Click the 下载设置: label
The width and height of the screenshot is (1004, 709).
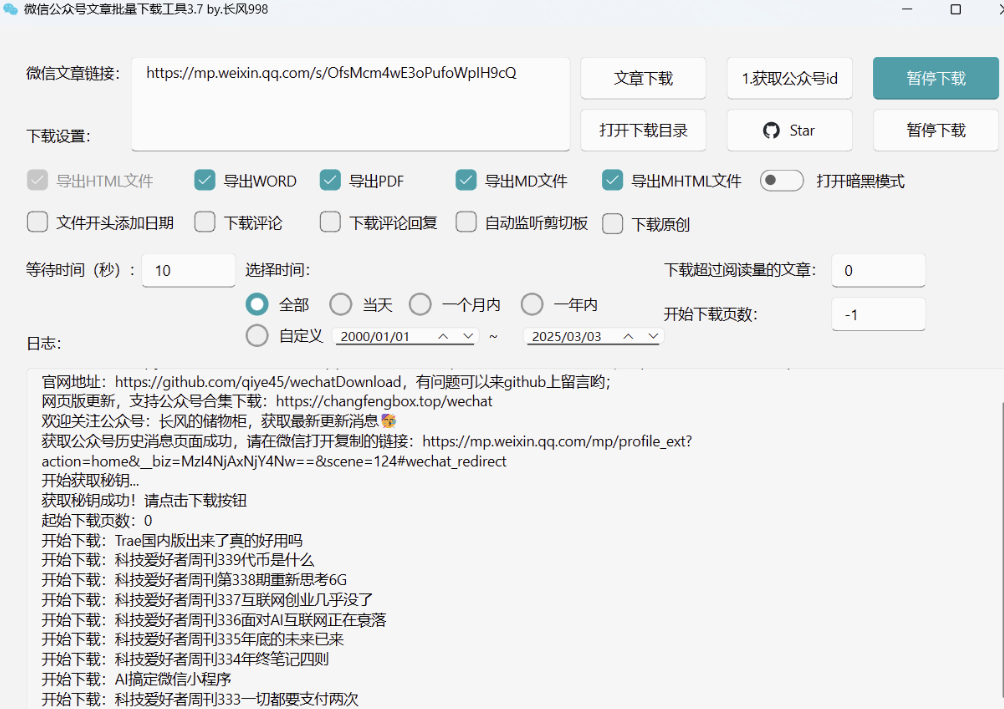tap(58, 136)
